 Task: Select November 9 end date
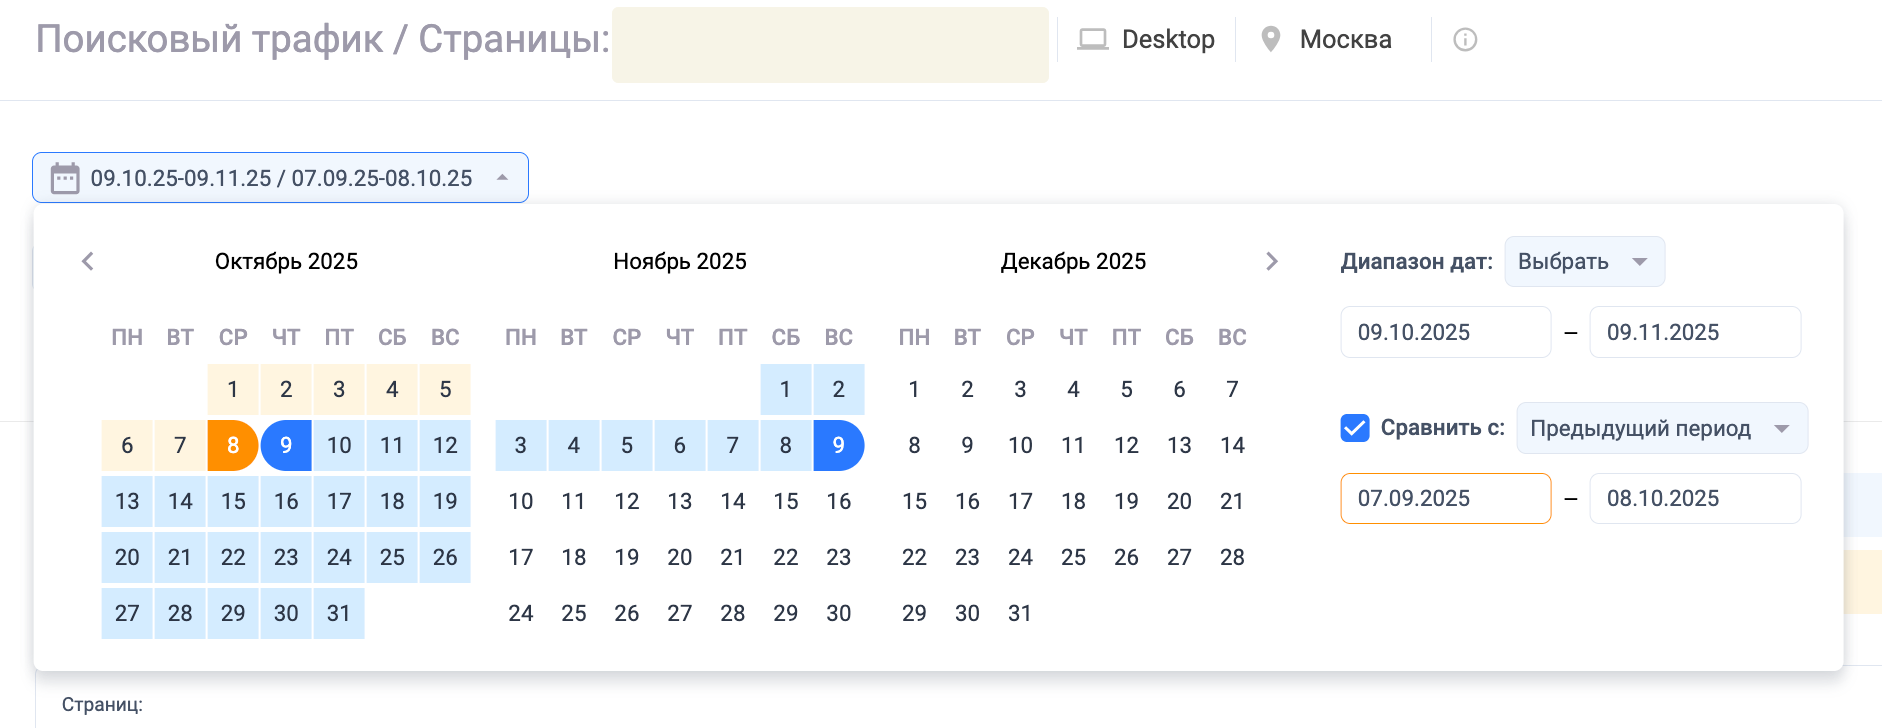(838, 445)
